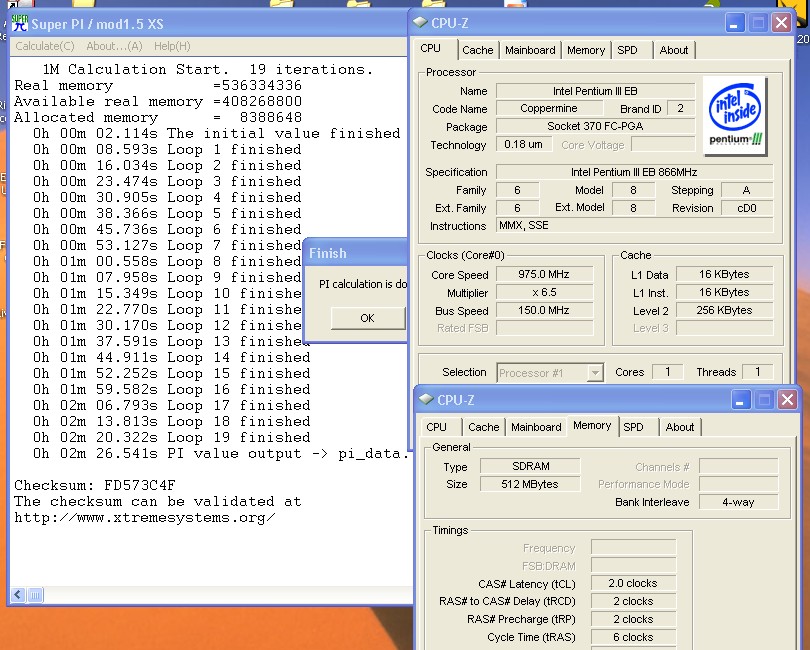The width and height of the screenshot is (810, 650).
Task: Close the upper CPU-Z window
Action: tap(782, 23)
